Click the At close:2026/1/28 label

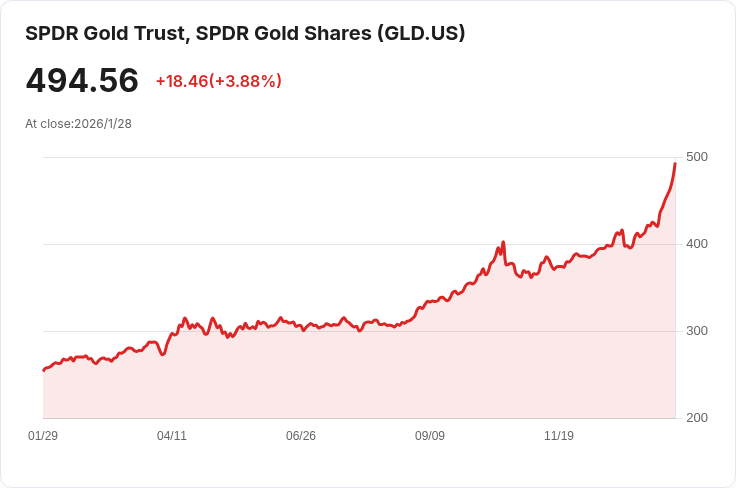pyautogui.click(x=78, y=124)
